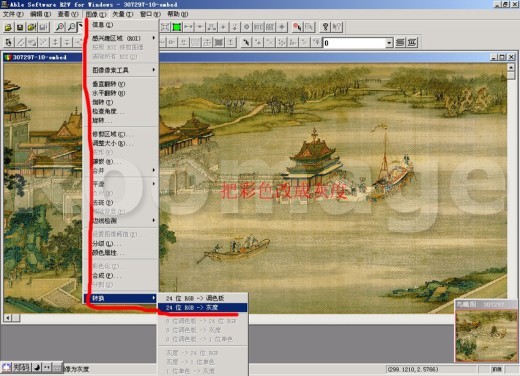The height and width of the screenshot is (376, 520).
Task: Click the Open file toolbar icon
Action: [x=8, y=27]
